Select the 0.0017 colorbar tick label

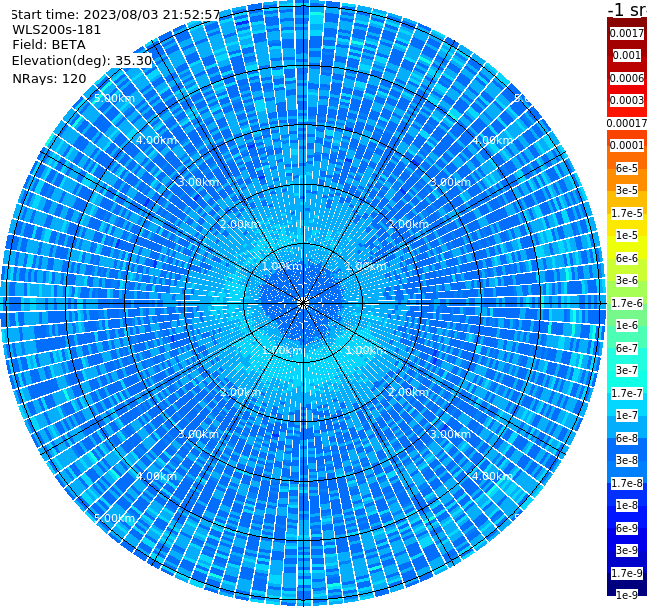(627, 33)
